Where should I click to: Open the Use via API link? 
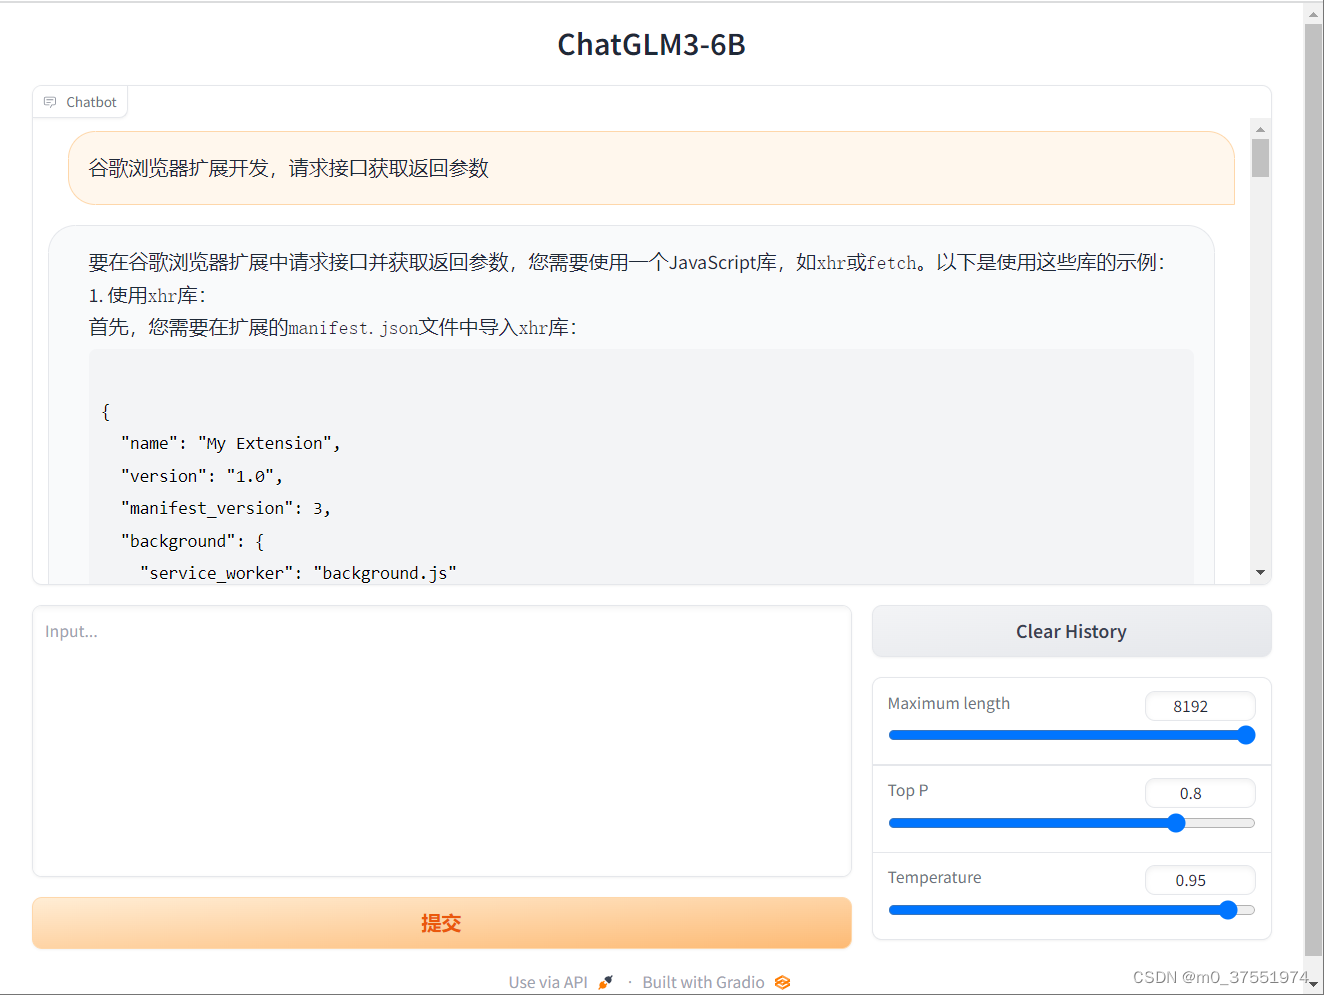coord(547,981)
